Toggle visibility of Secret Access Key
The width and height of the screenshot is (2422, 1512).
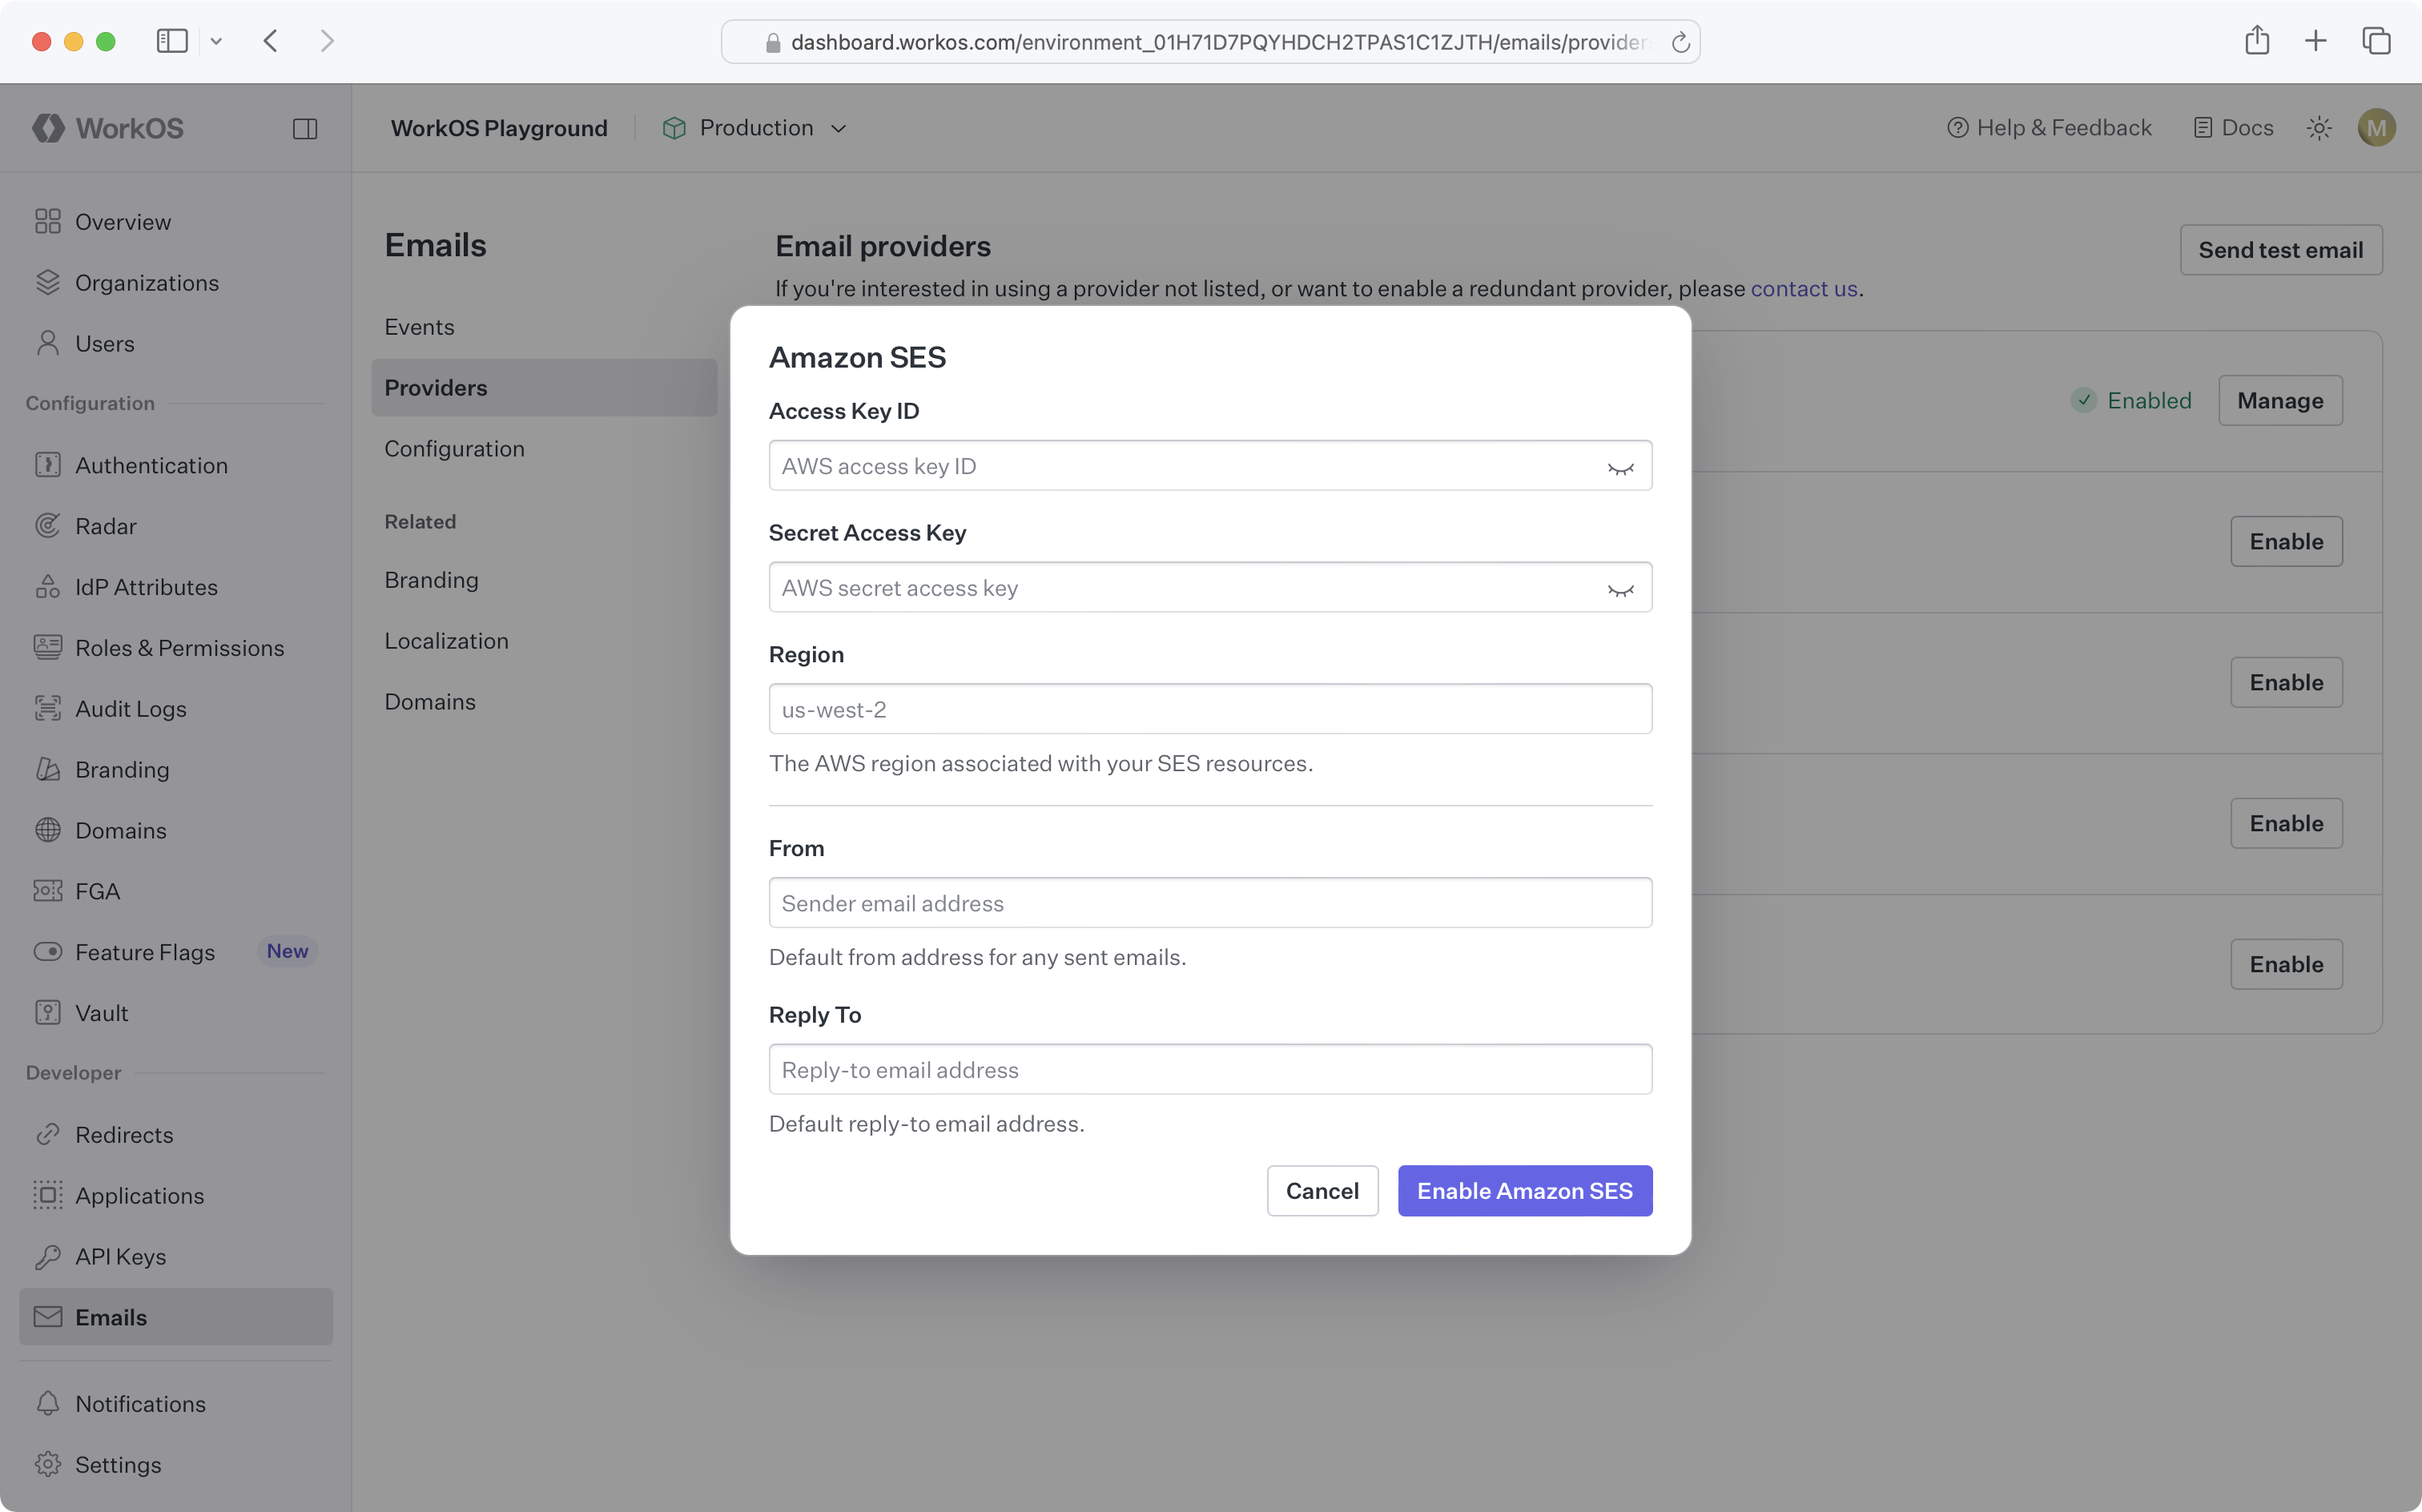click(x=1620, y=590)
